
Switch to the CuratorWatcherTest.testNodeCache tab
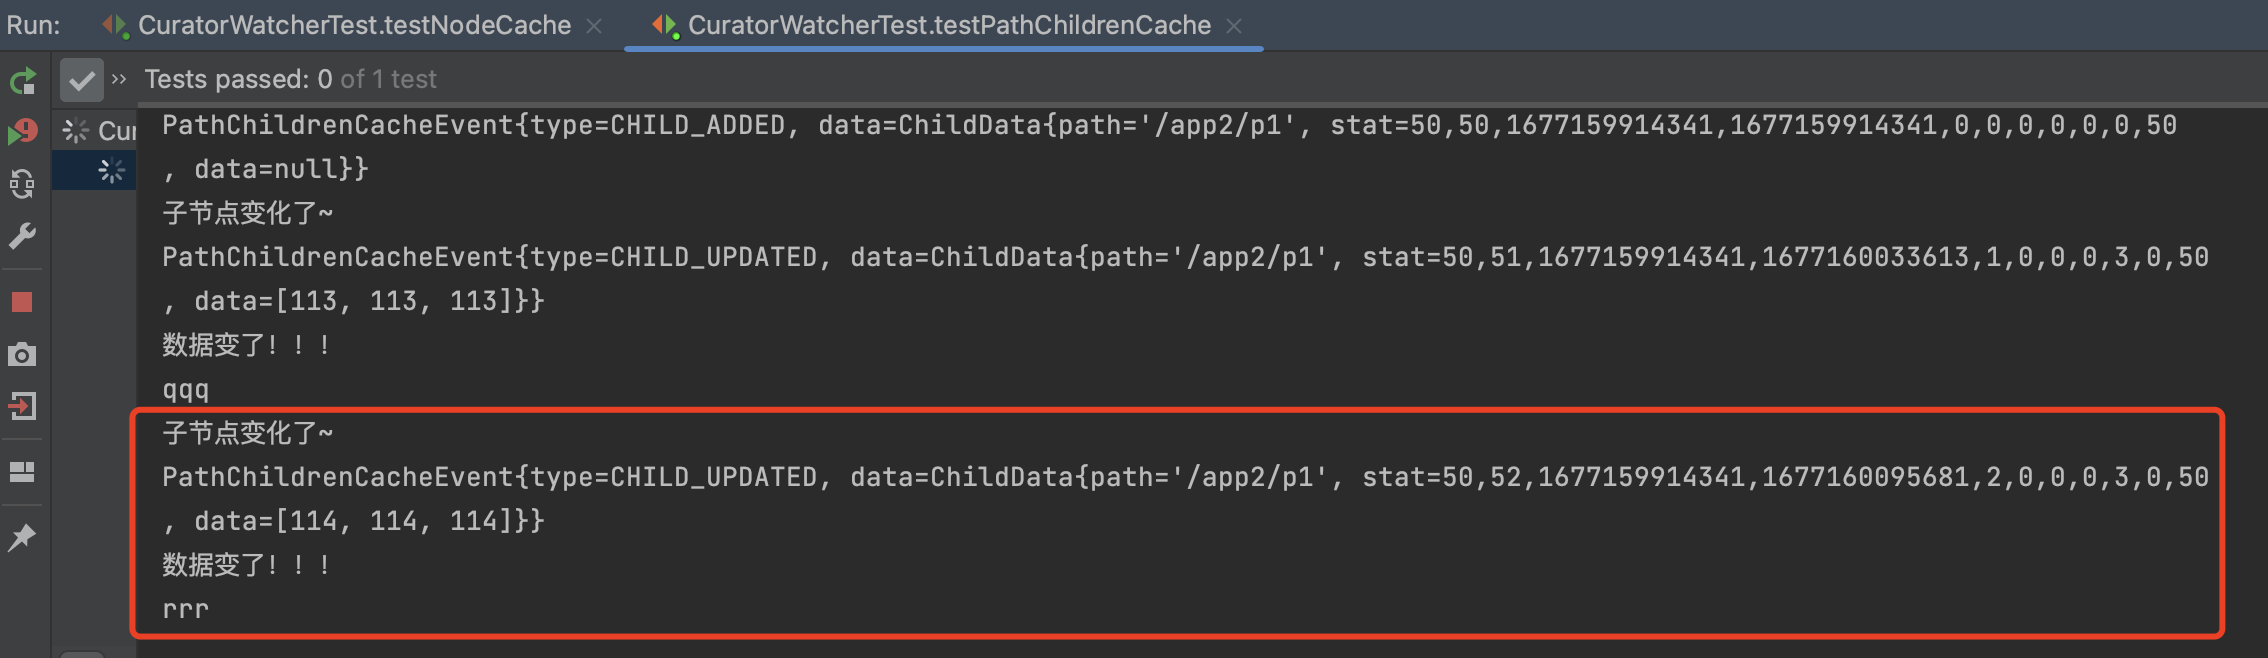(x=353, y=25)
